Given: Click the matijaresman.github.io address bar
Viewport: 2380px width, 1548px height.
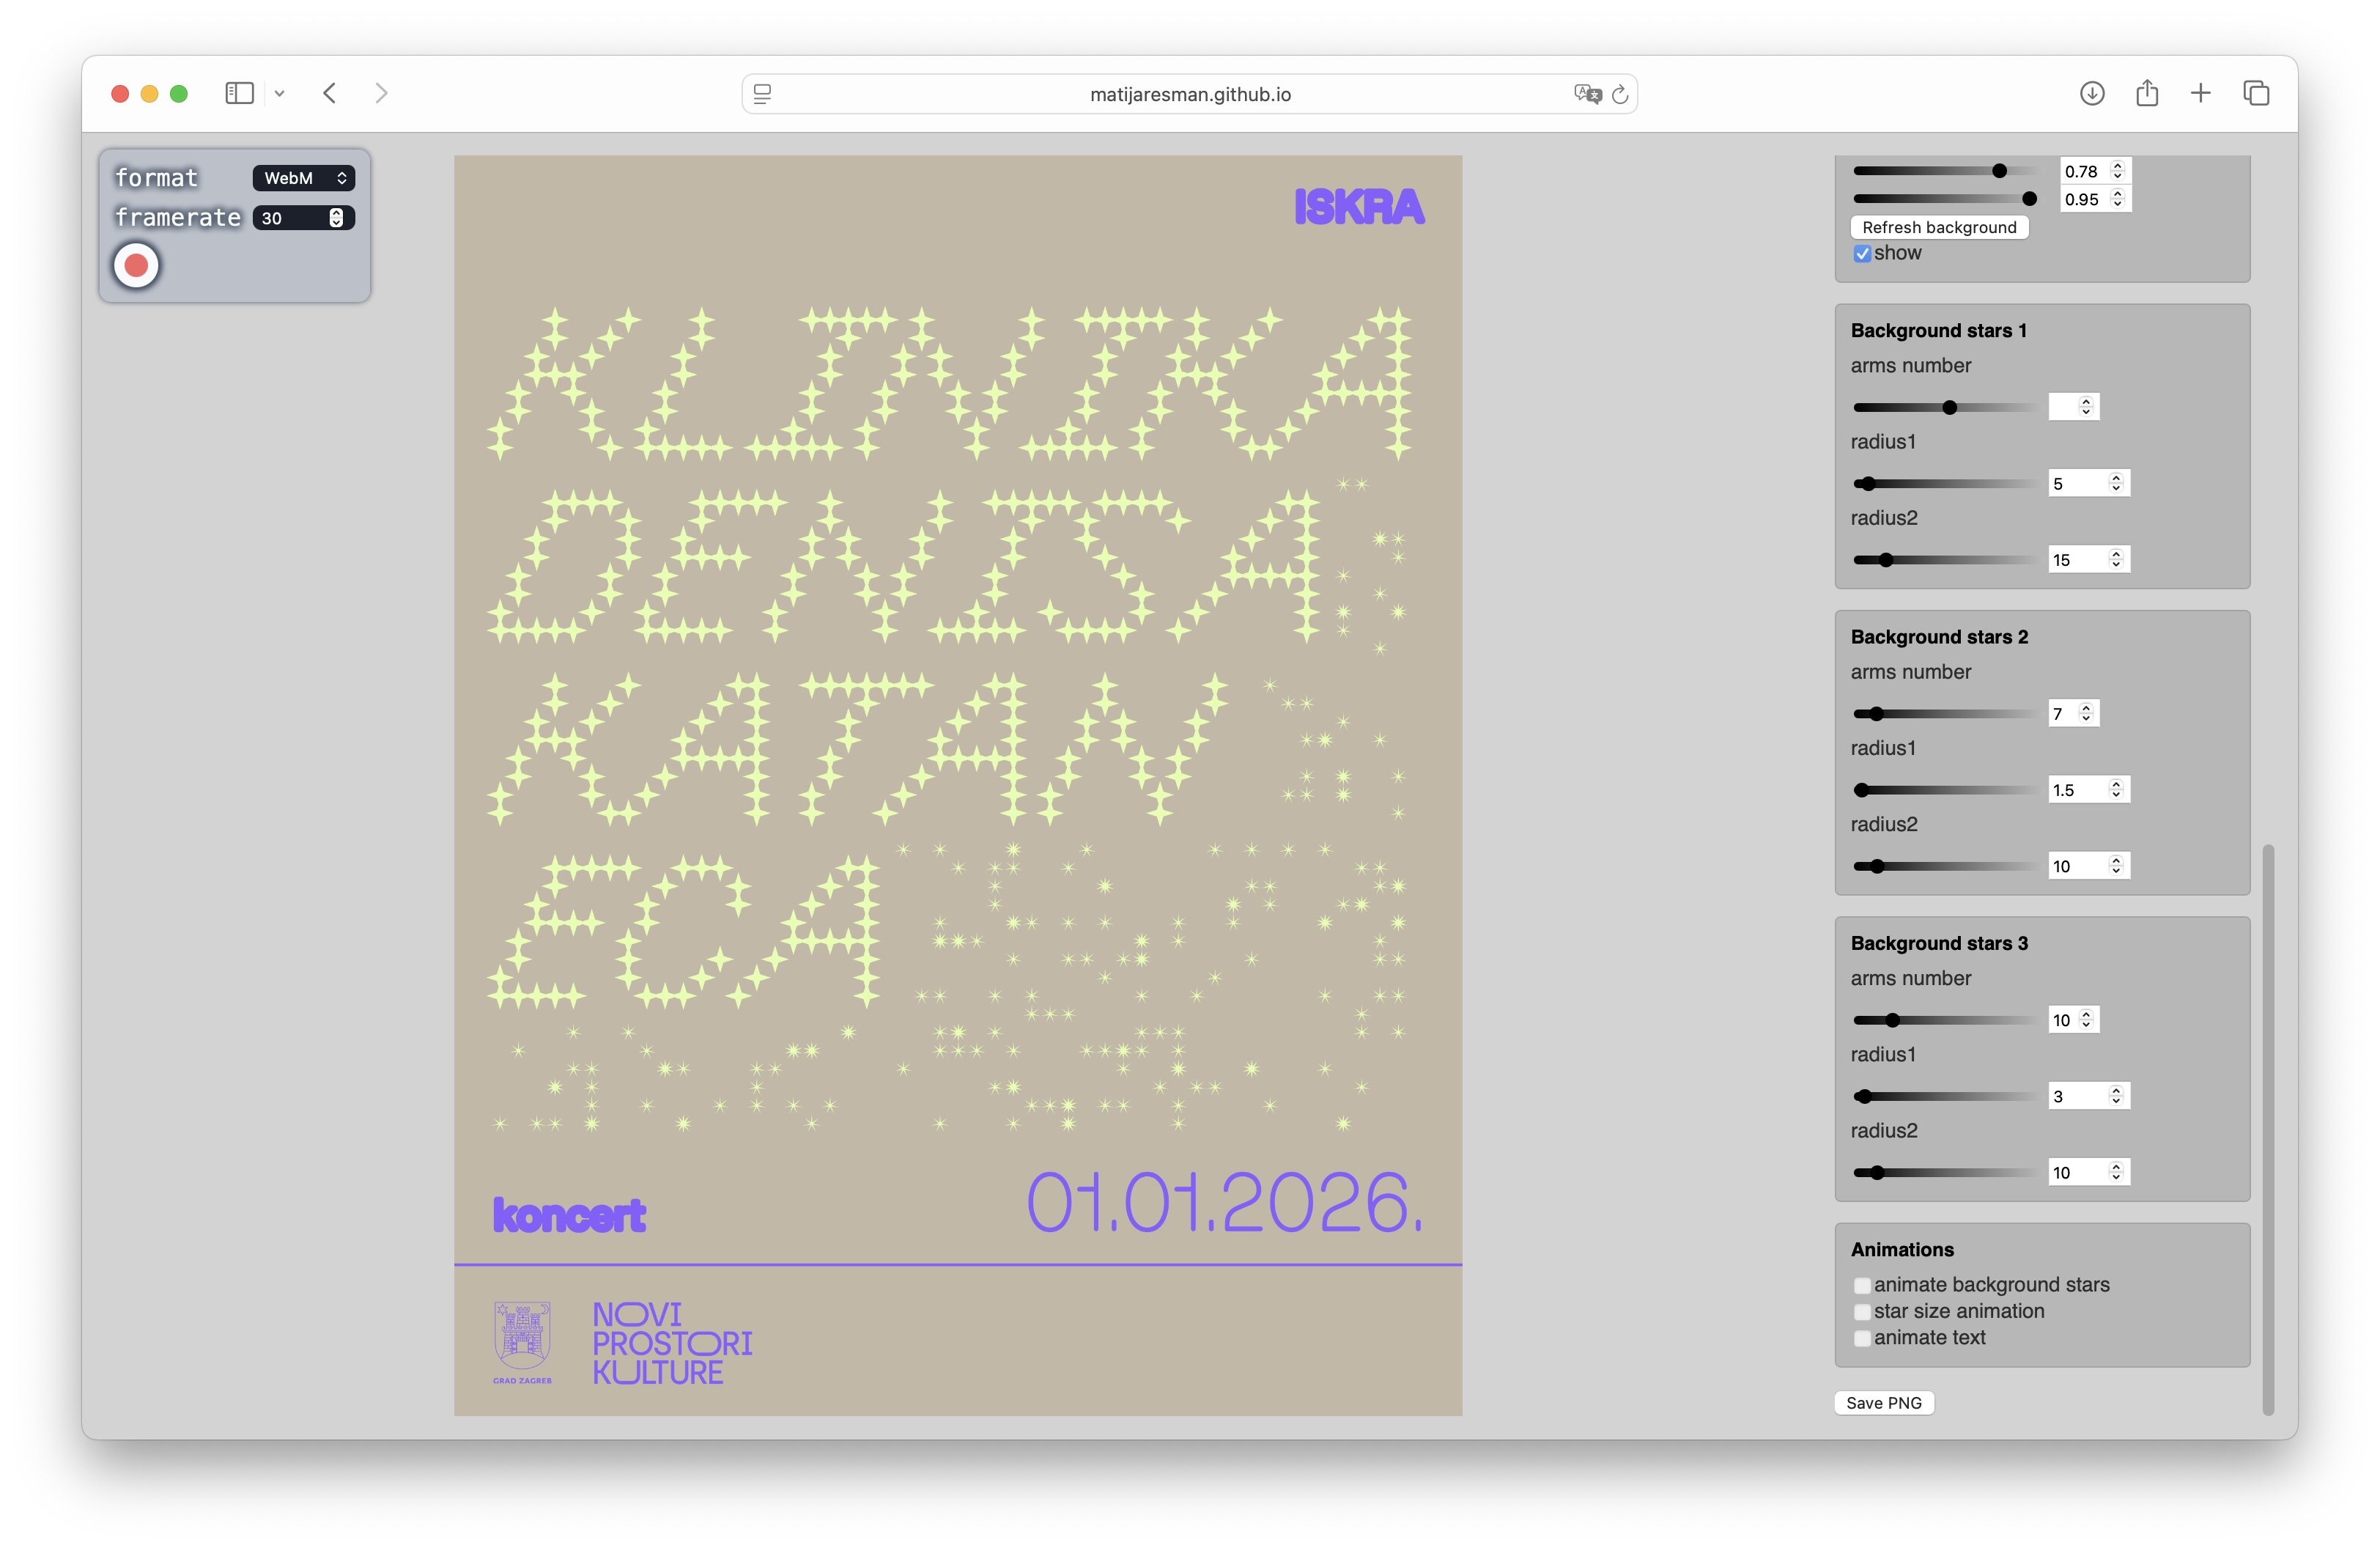Looking at the screenshot, I should [1189, 94].
